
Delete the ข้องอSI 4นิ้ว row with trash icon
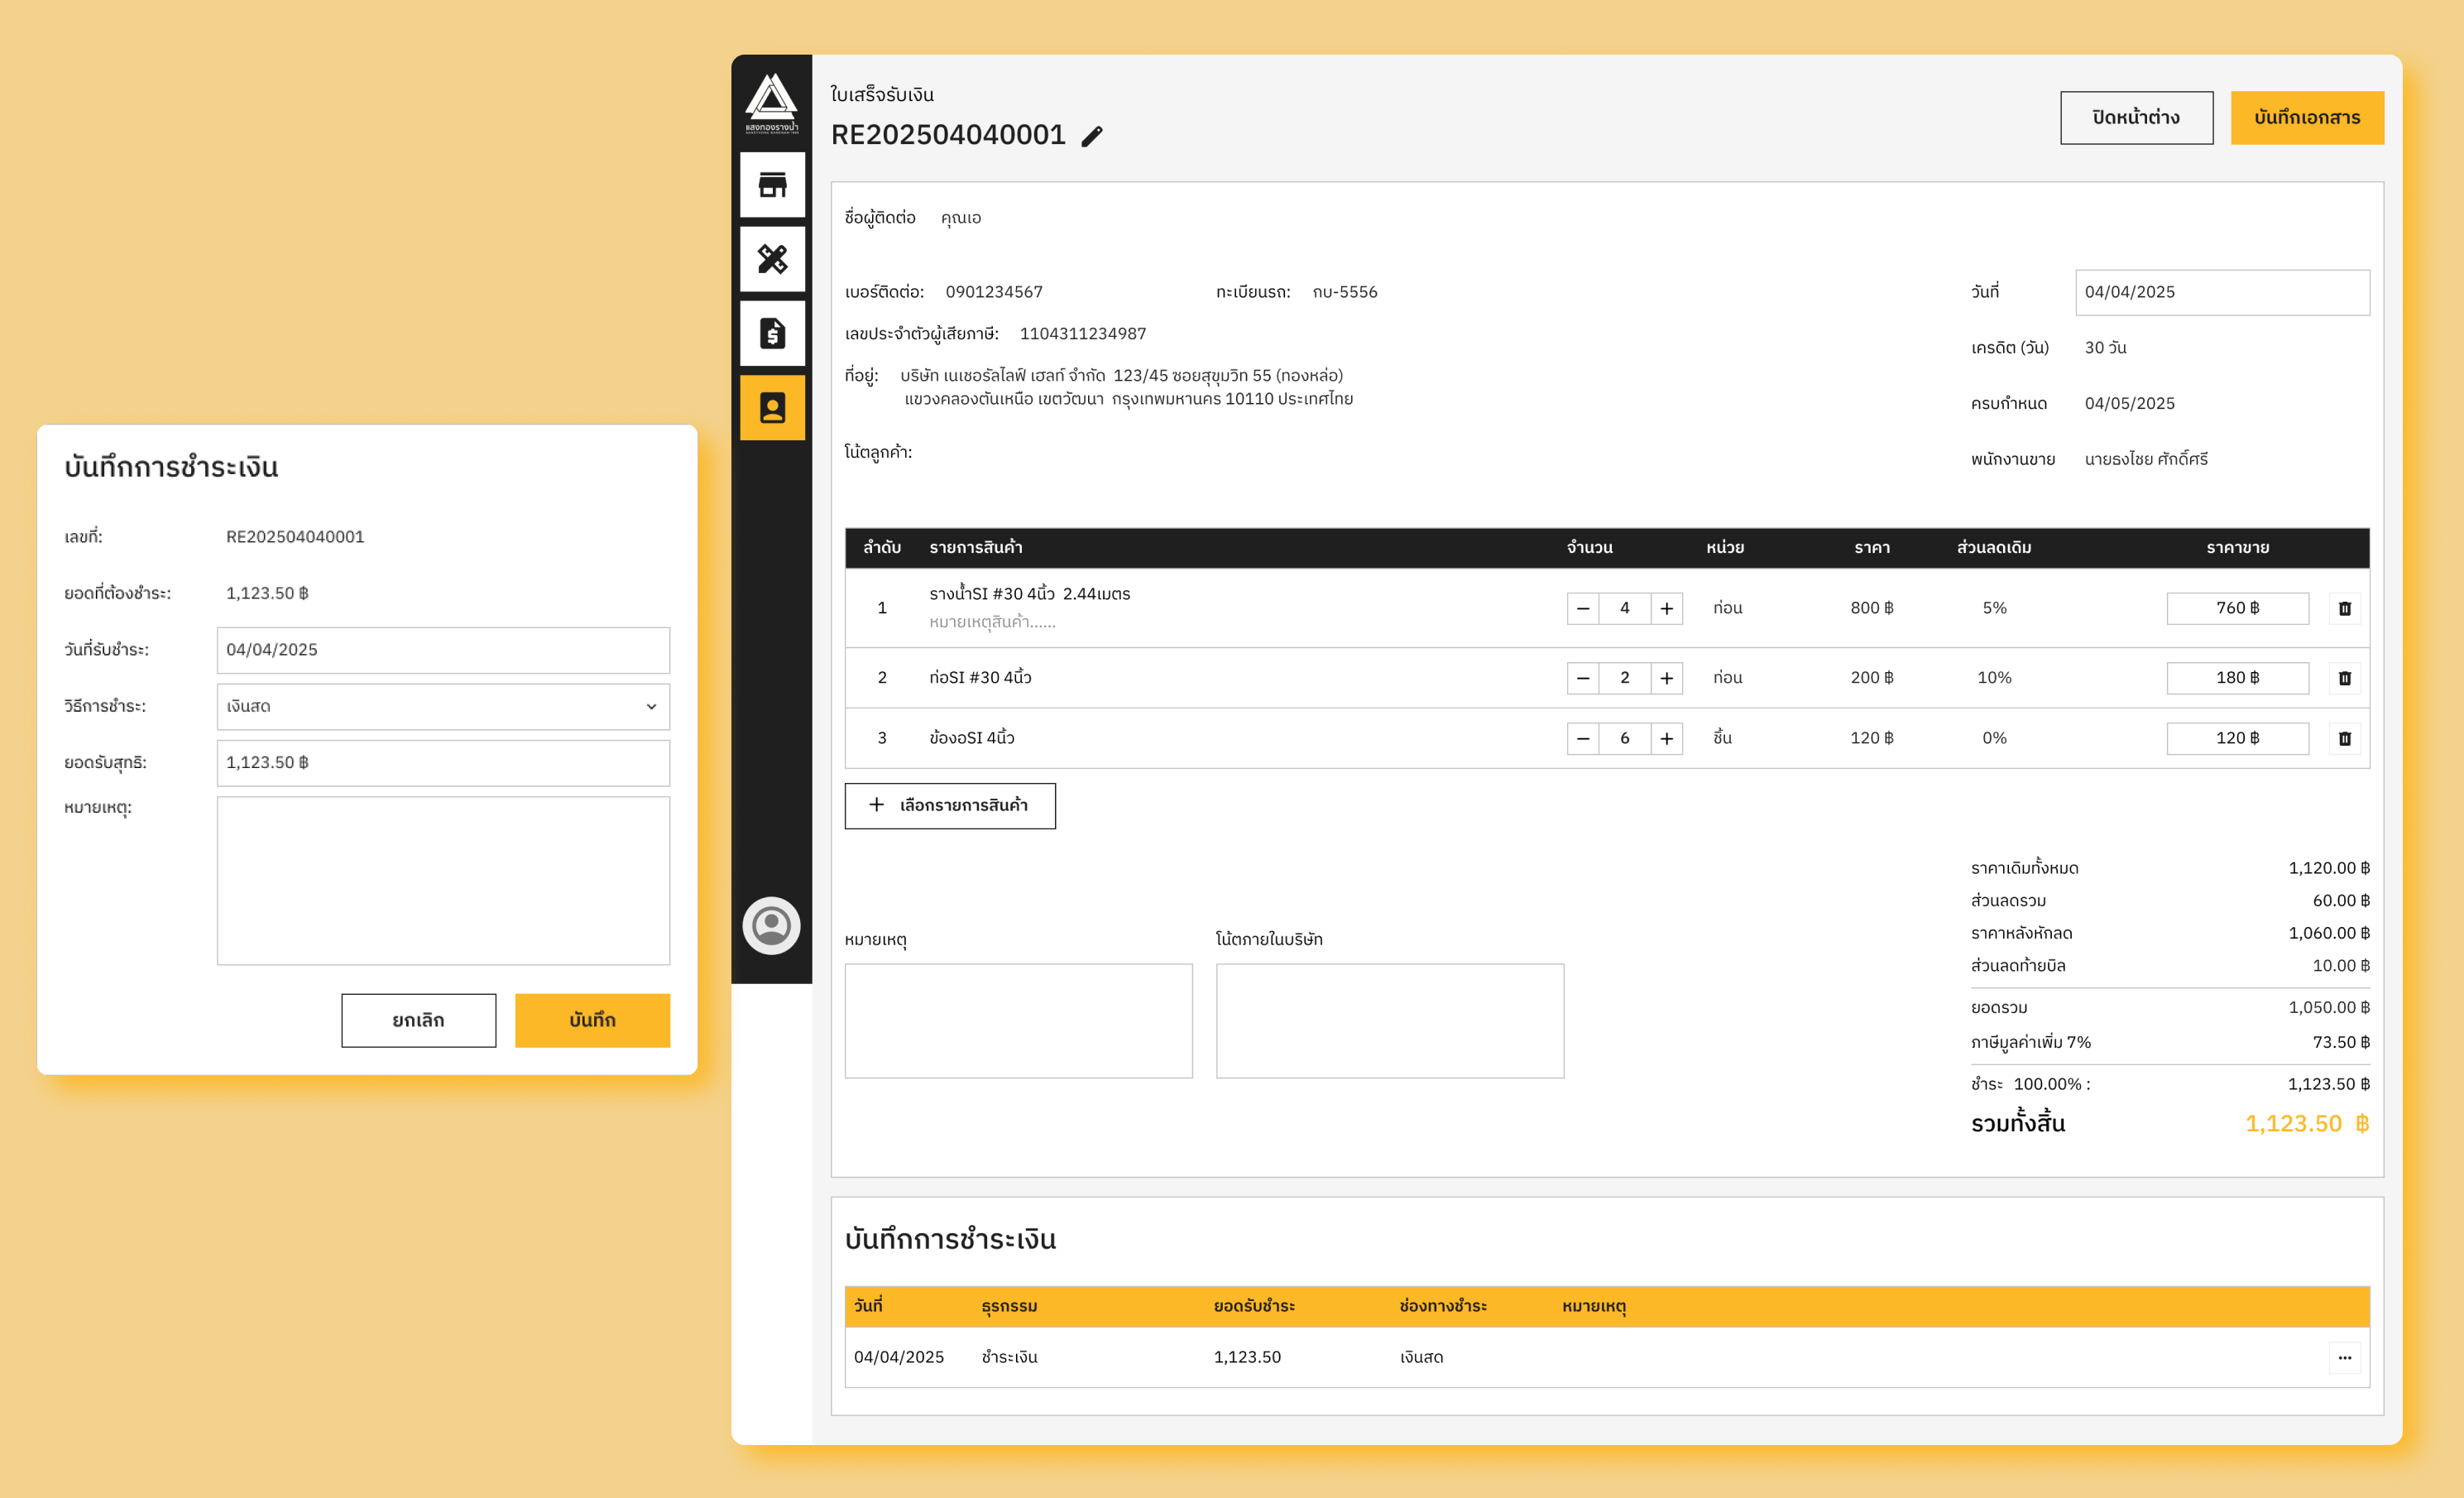2346,738
